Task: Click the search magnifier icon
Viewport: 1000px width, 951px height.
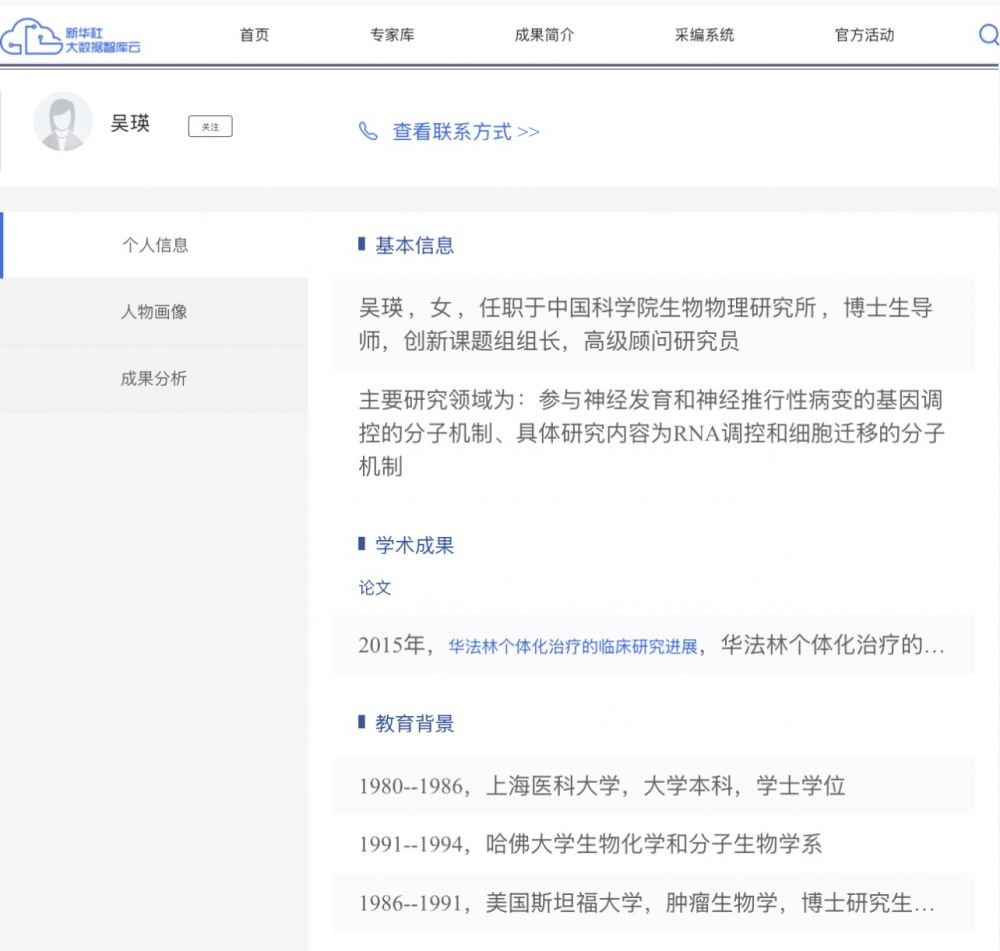Action: click(988, 35)
